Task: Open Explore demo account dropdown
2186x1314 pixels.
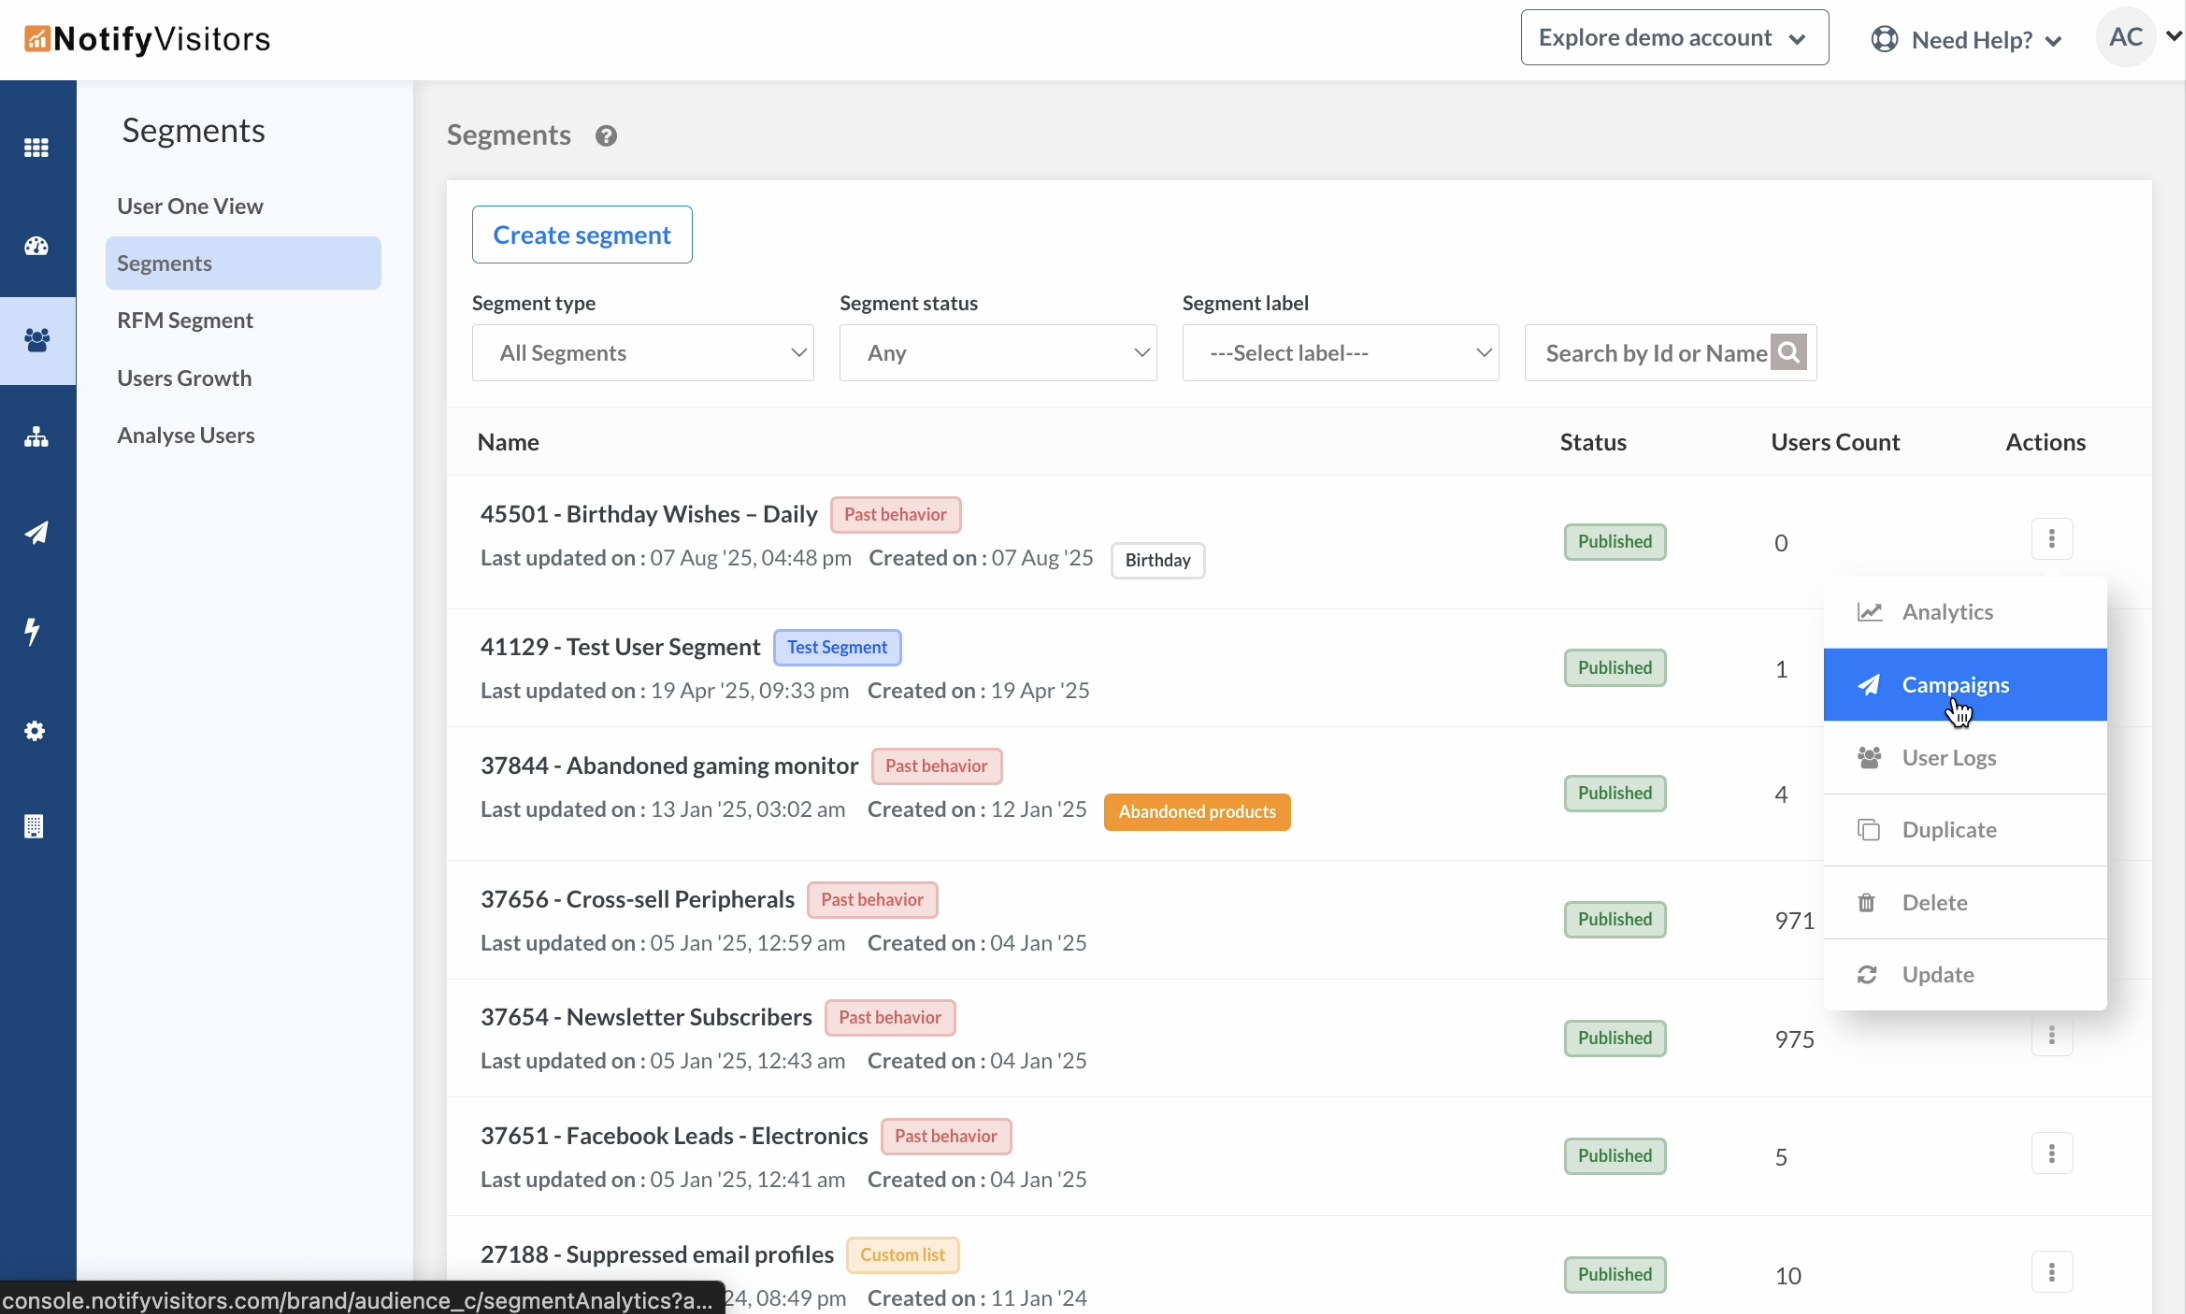Action: tap(1674, 38)
